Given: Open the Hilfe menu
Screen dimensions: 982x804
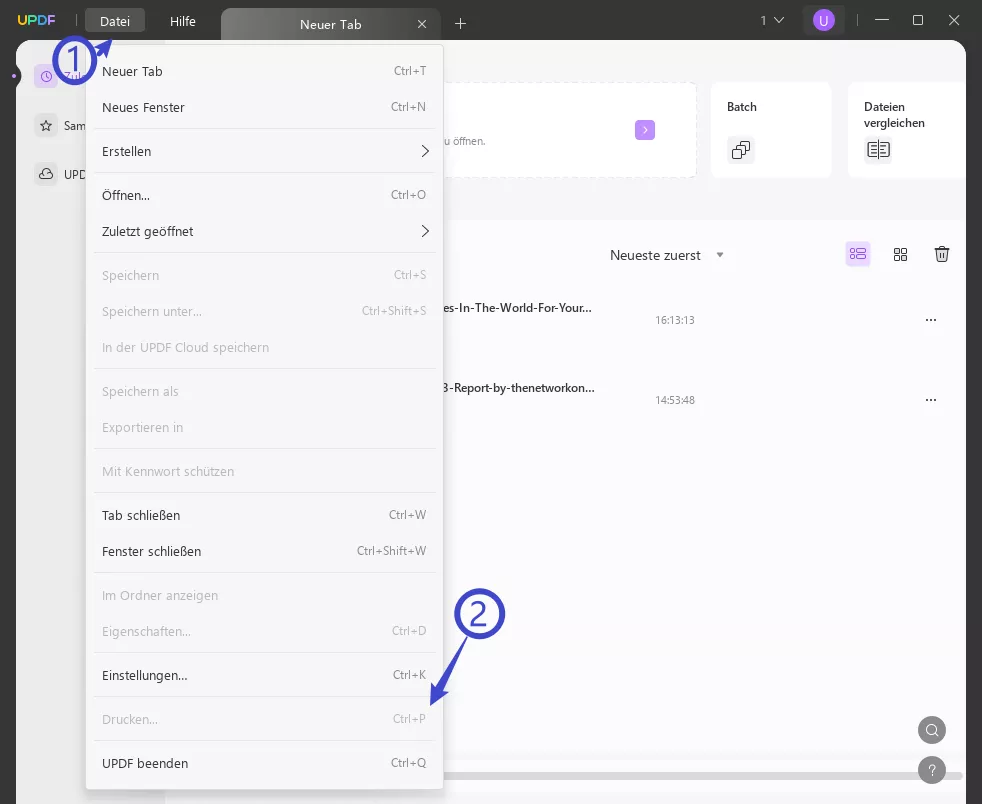Looking at the screenshot, I should [x=182, y=21].
